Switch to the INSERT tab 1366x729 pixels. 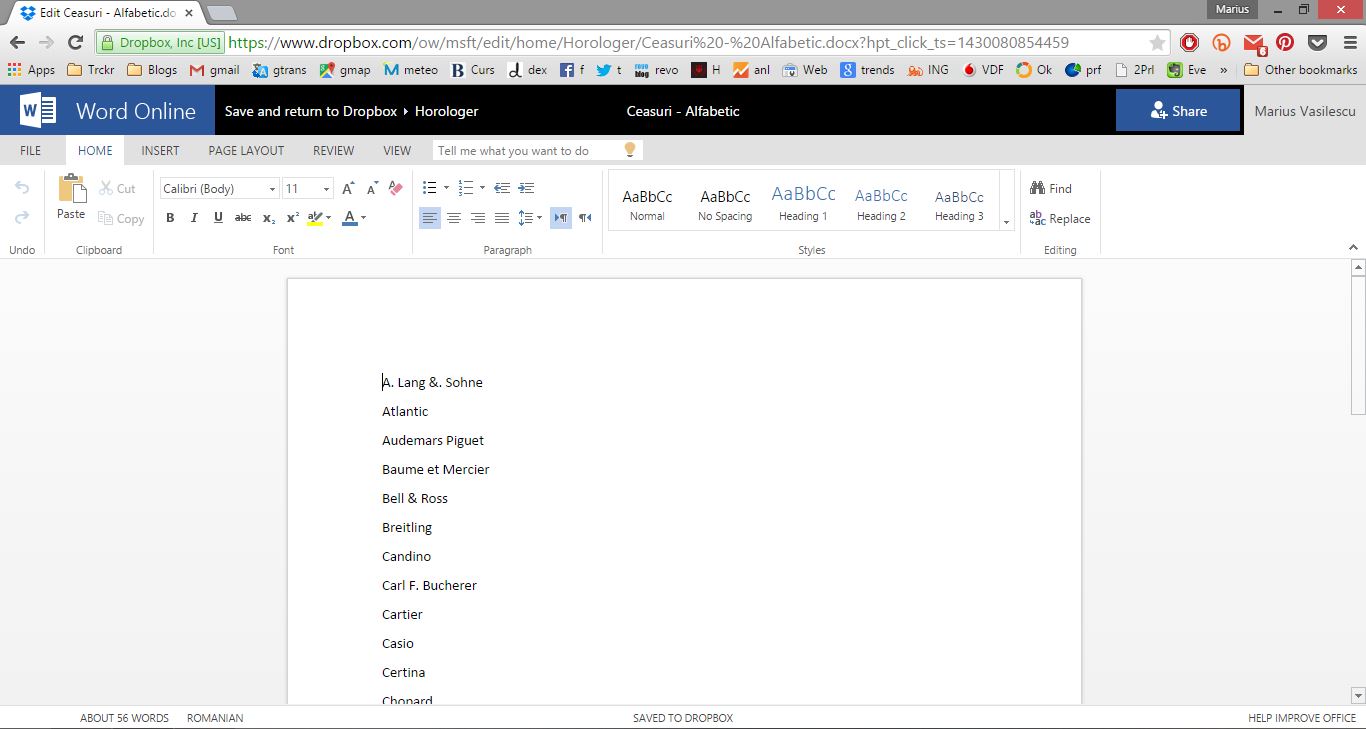pos(160,150)
